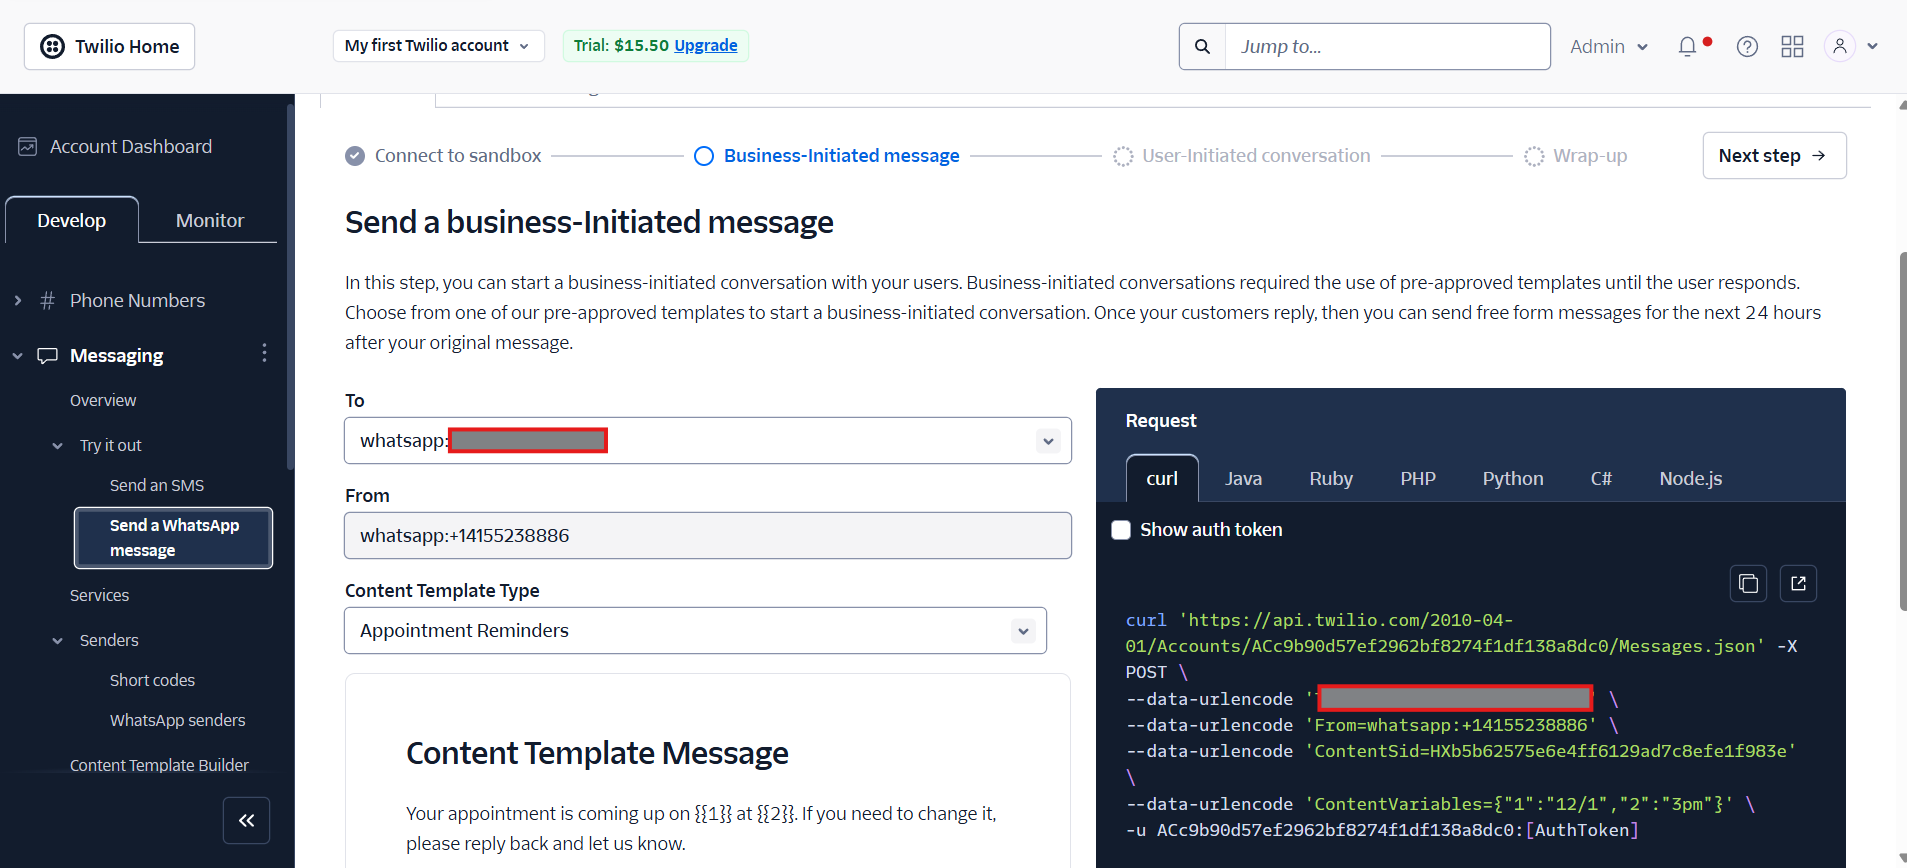
Task: Open Send an SMS page
Action: [x=157, y=485]
